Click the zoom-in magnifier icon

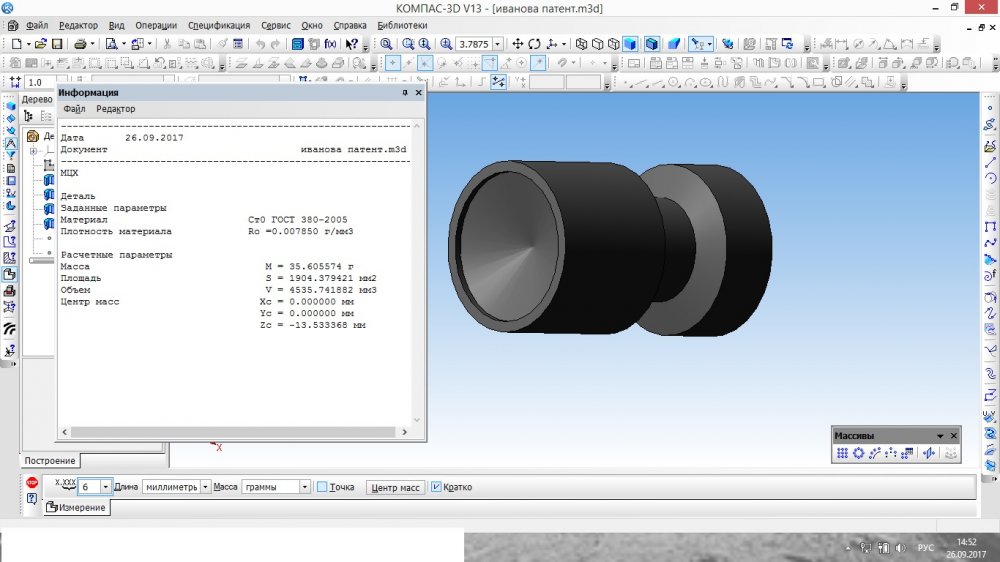tap(446, 44)
